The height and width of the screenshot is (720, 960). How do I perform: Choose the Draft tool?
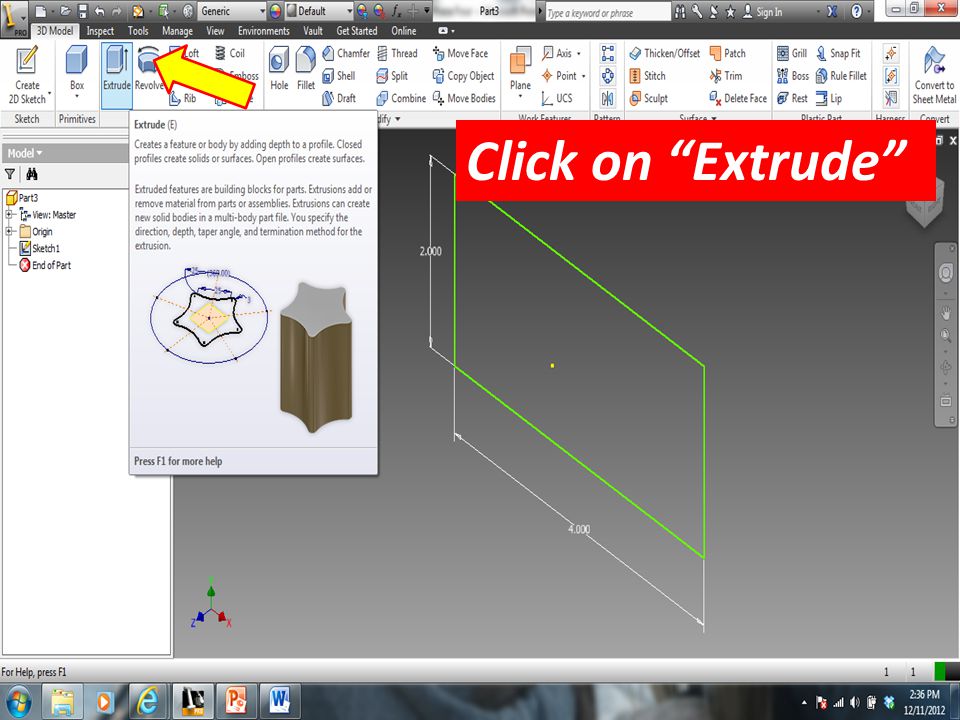point(339,98)
